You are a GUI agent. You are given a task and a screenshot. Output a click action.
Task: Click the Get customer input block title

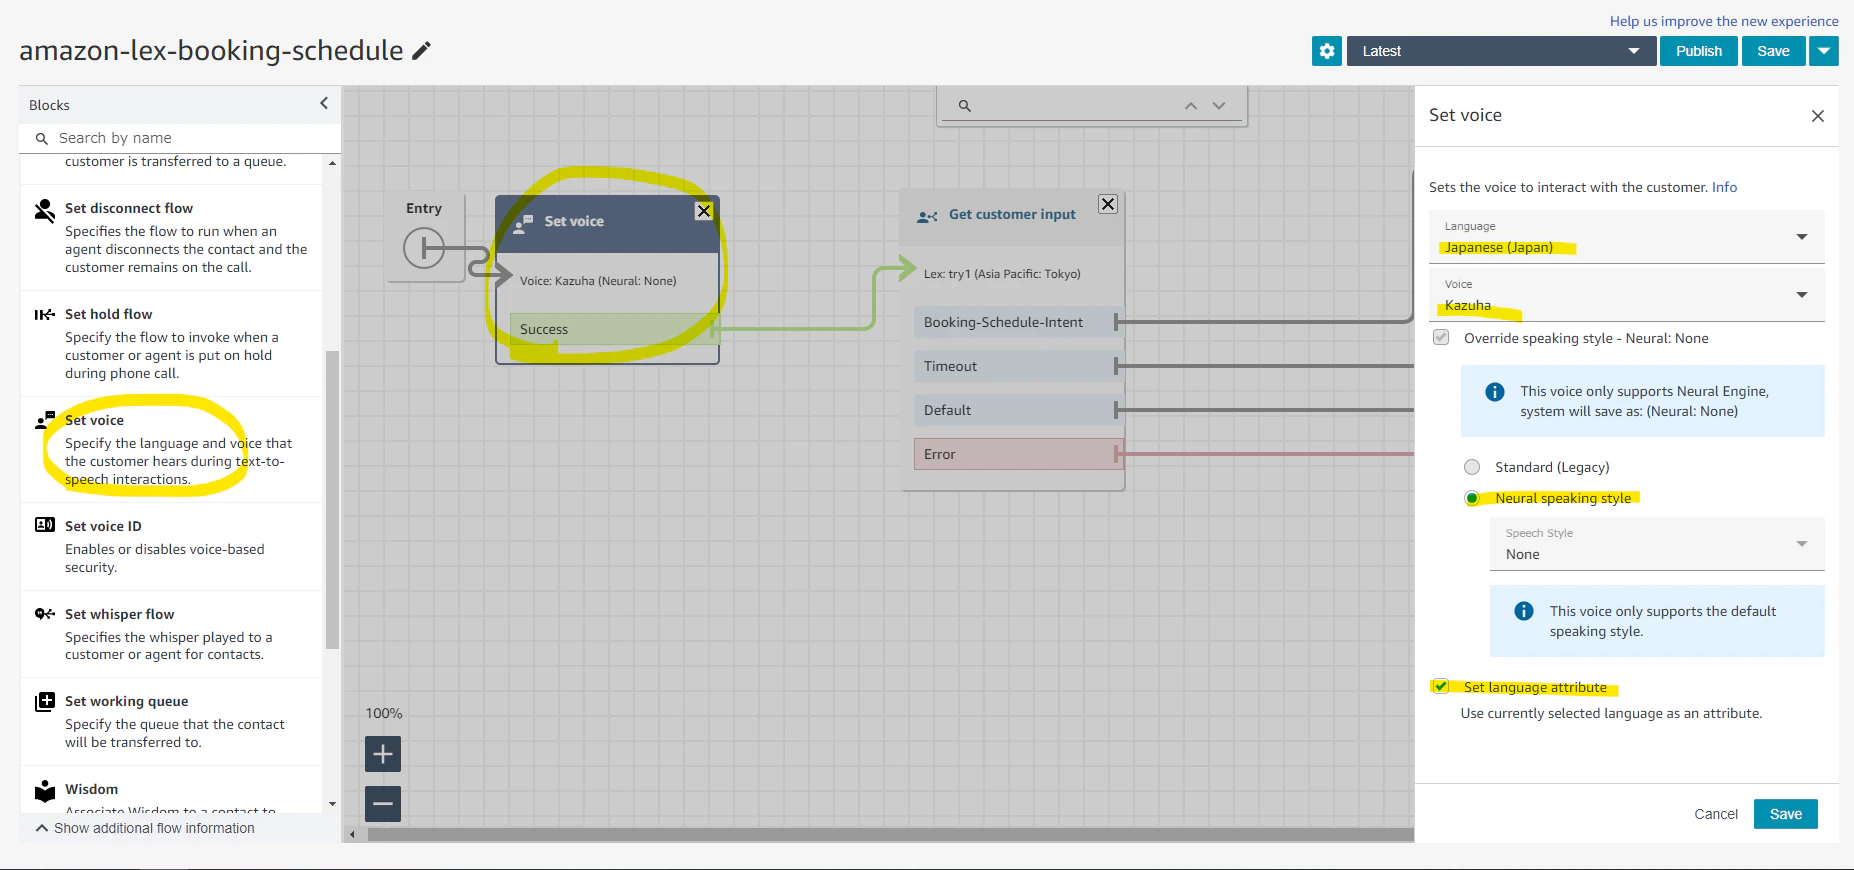pyautogui.click(x=1012, y=214)
